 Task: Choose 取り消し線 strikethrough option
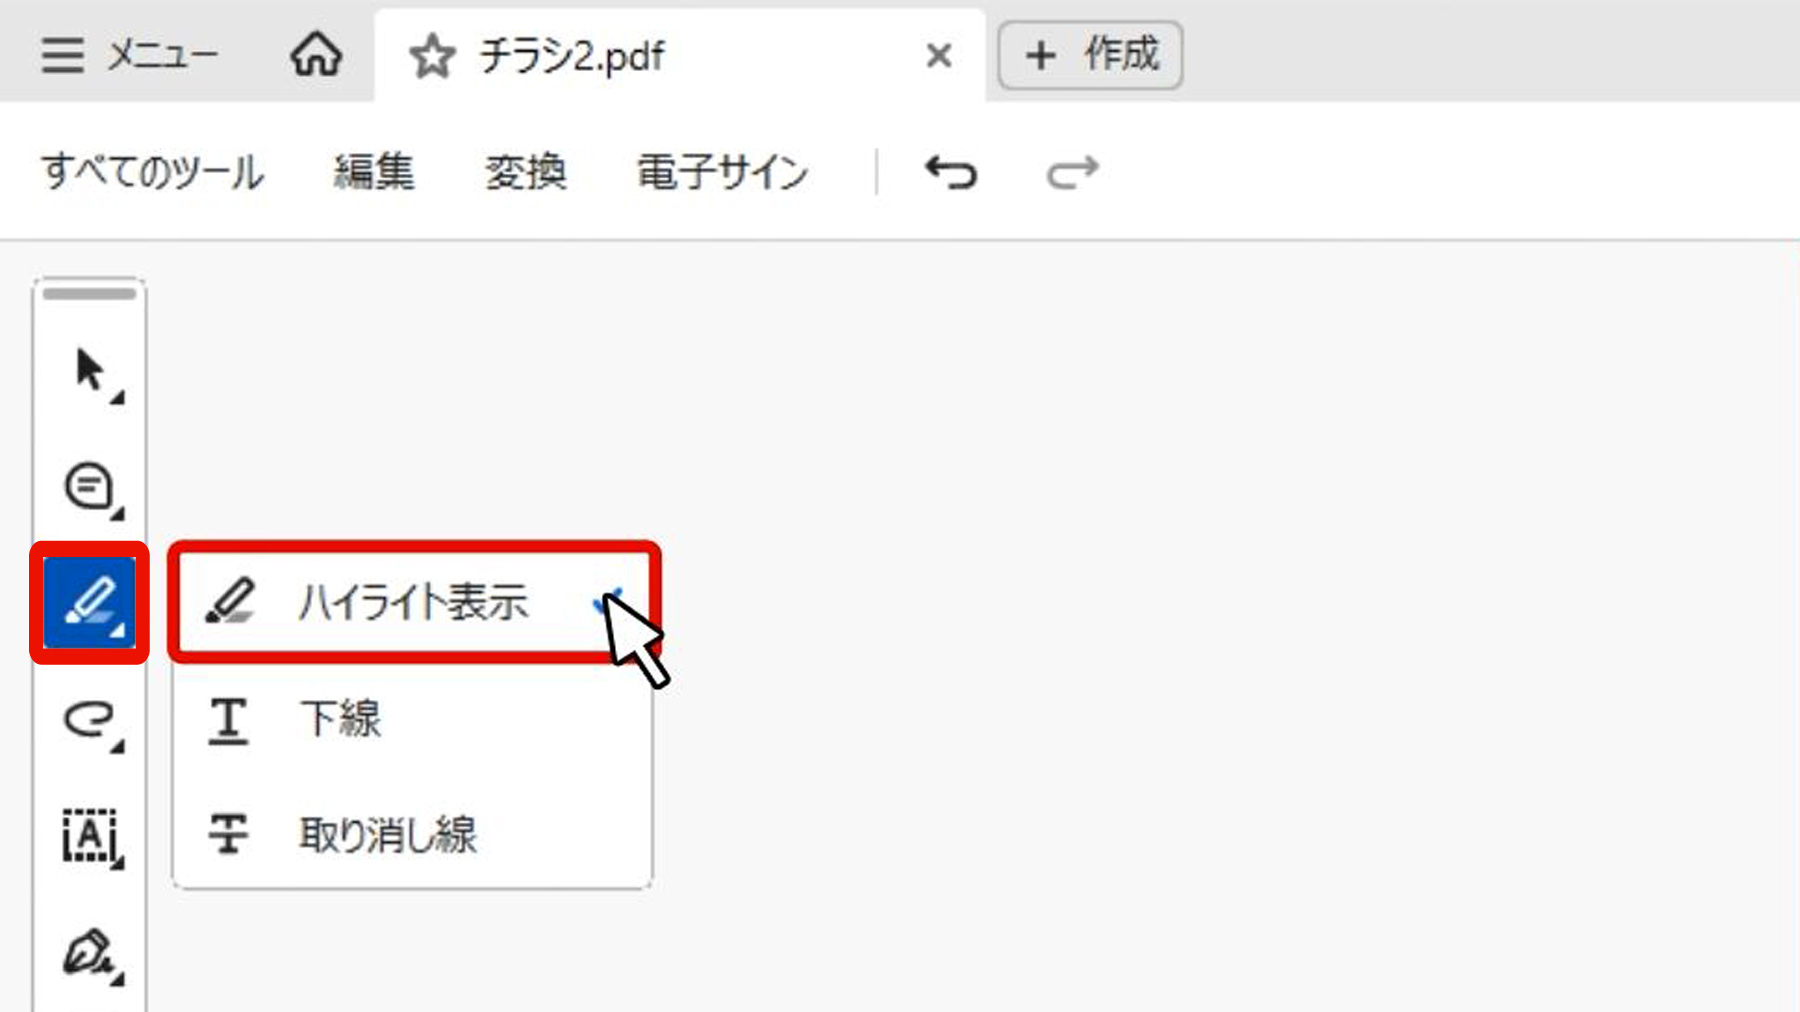[413, 834]
